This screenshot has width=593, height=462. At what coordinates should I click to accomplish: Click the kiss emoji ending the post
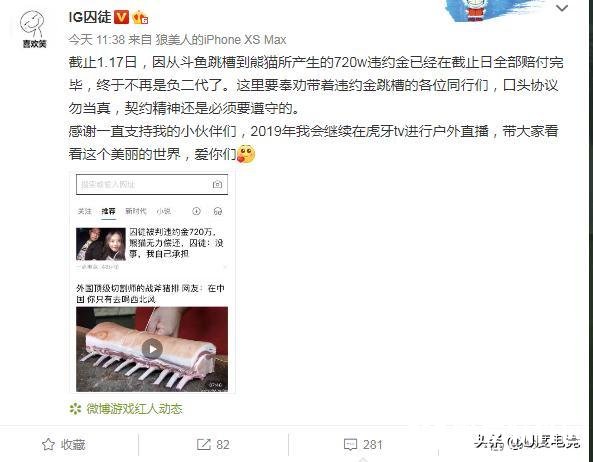pyautogui.click(x=246, y=154)
